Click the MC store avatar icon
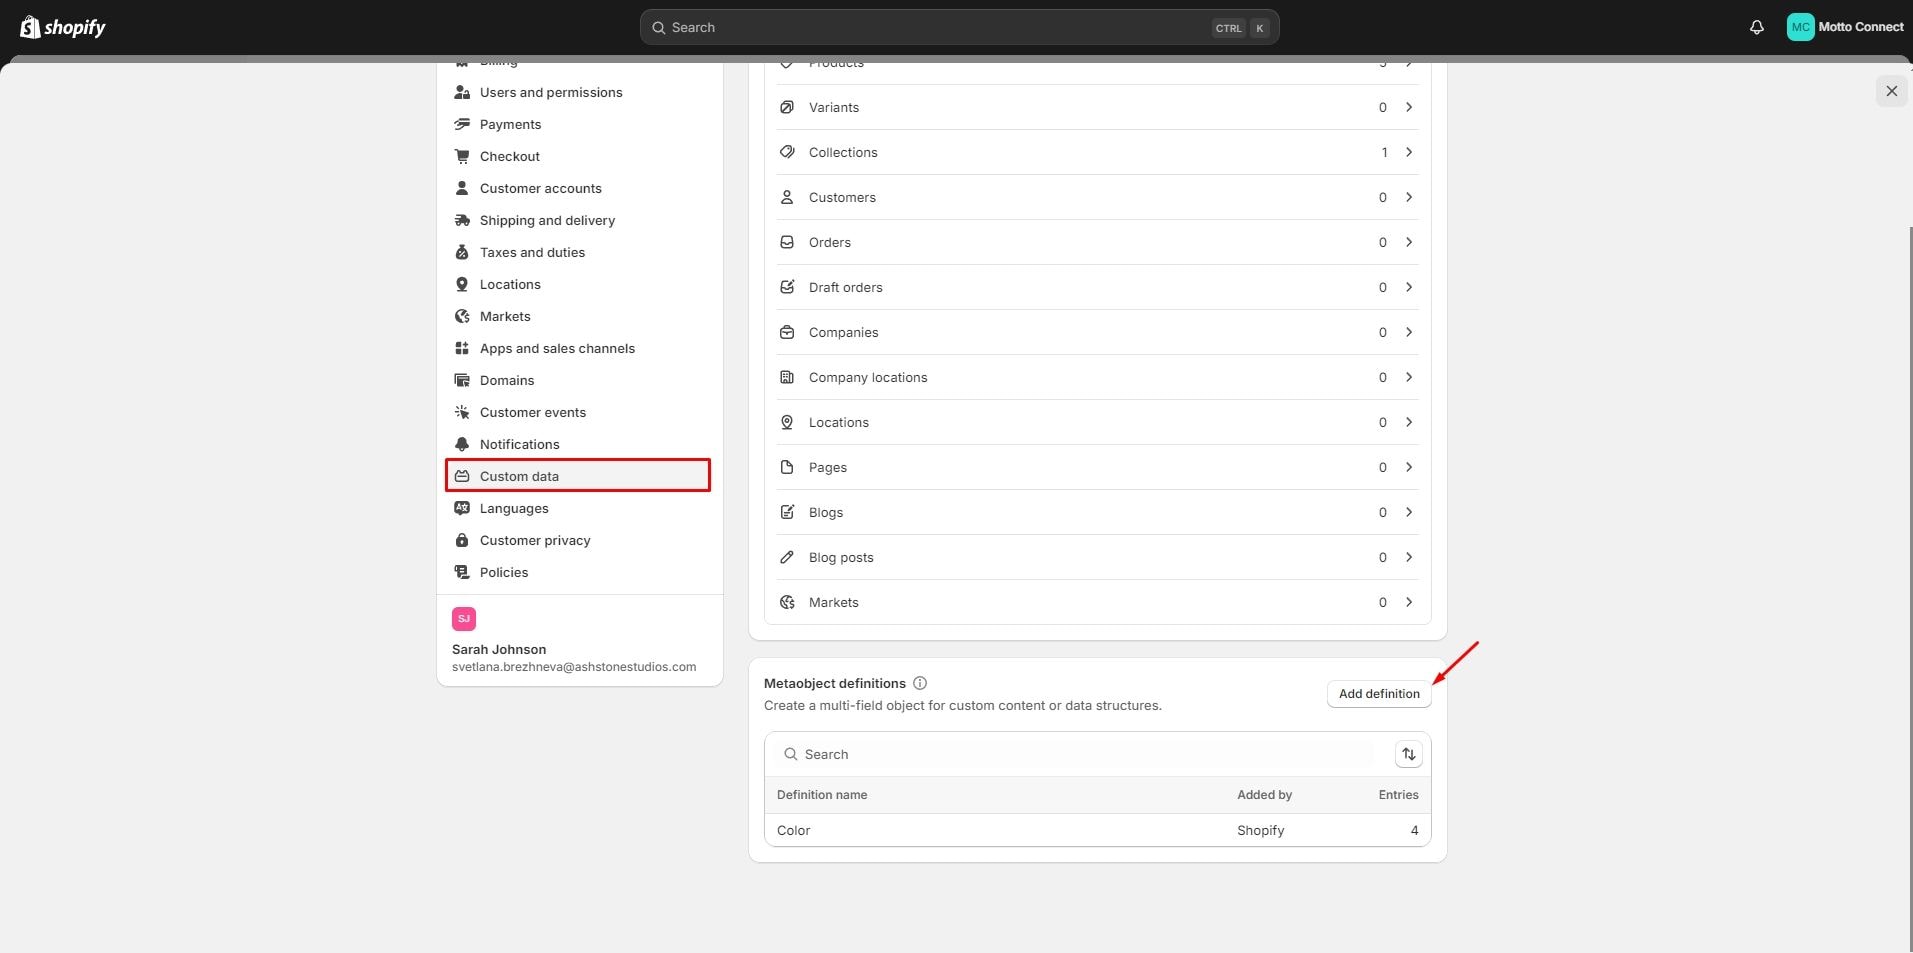The image size is (1913, 953). (x=1800, y=27)
